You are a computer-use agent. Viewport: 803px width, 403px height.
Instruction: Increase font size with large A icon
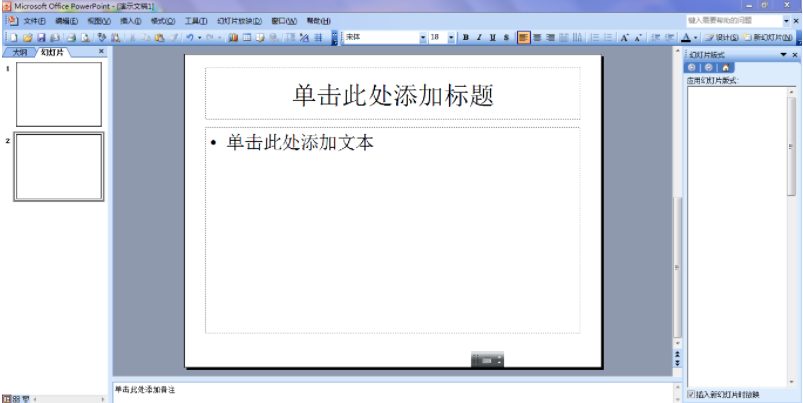625,37
